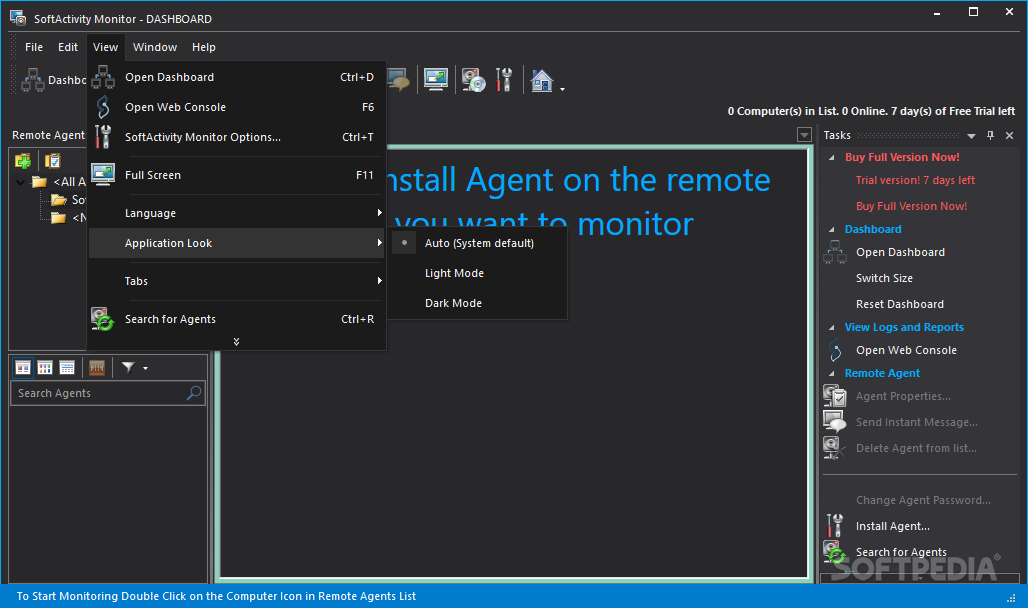Choose Open Web Console from View menu
The height and width of the screenshot is (608, 1028).
[x=236, y=107]
